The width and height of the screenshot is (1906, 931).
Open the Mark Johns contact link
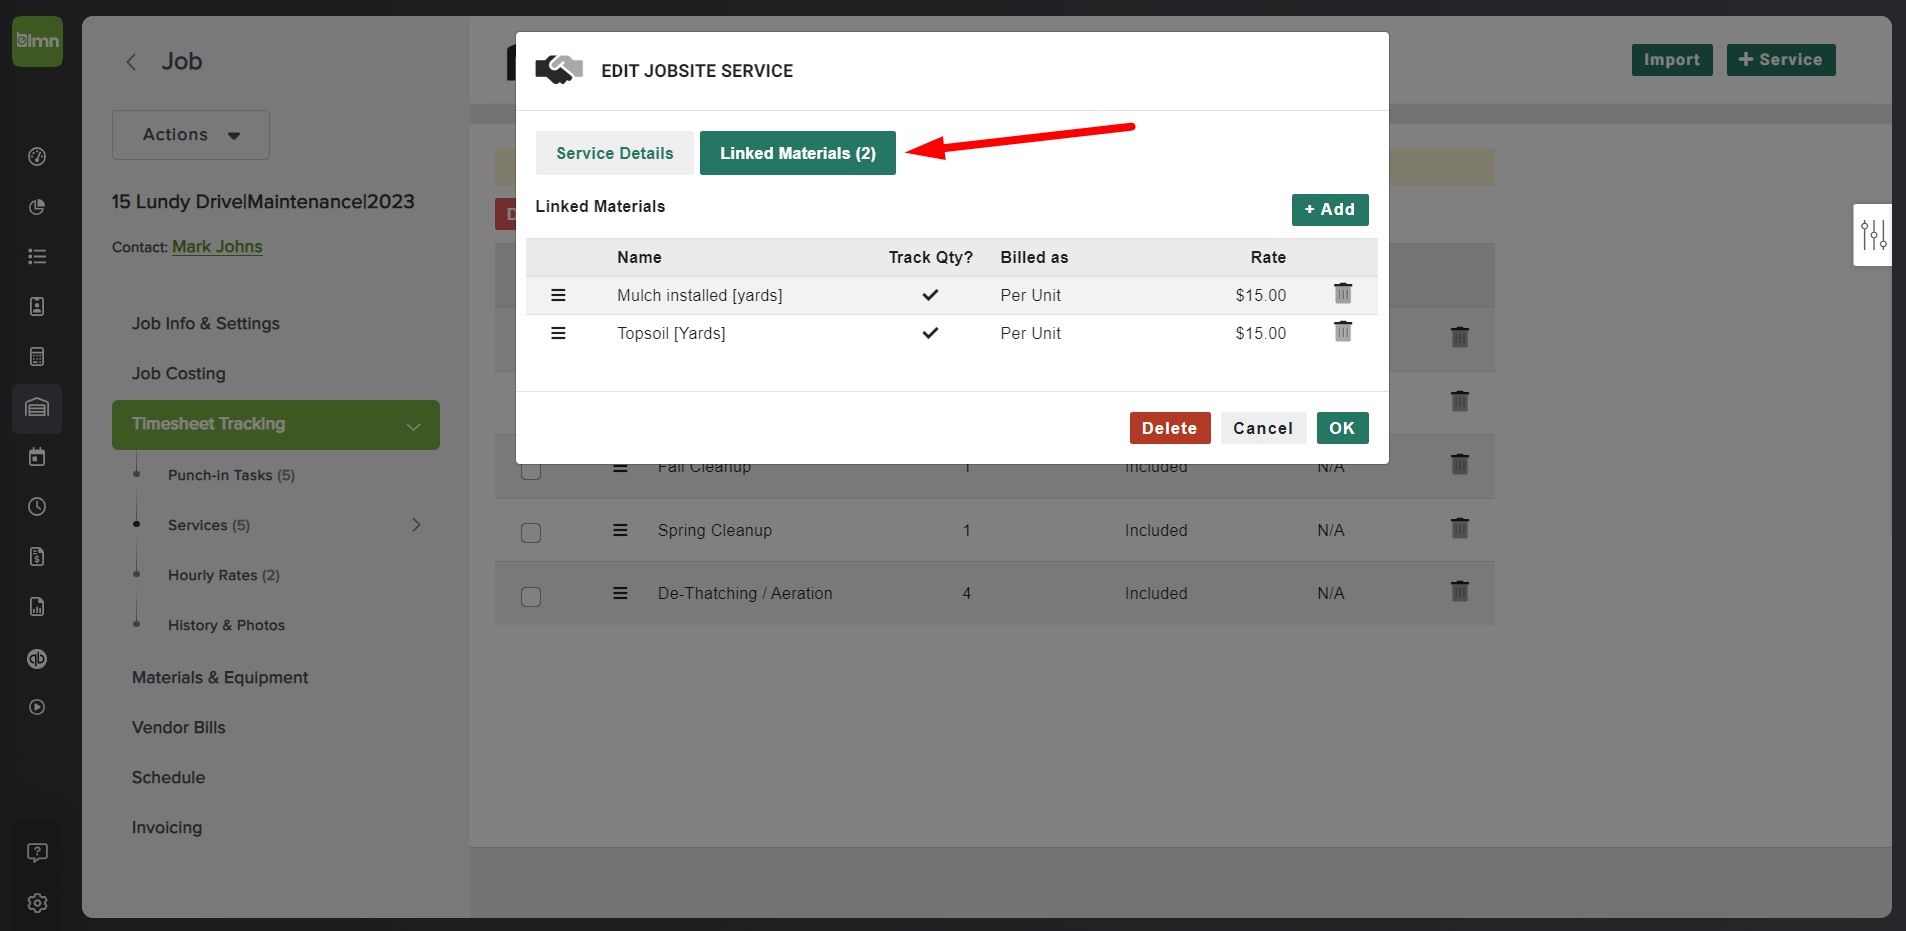point(217,247)
